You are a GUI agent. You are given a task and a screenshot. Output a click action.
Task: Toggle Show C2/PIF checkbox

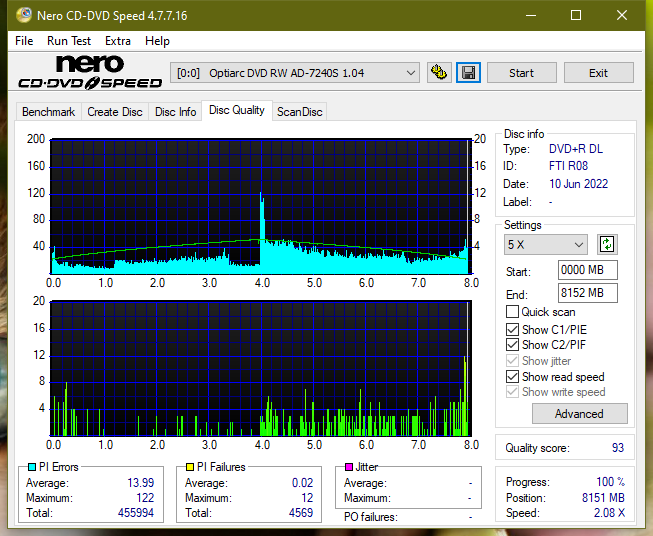(x=512, y=345)
